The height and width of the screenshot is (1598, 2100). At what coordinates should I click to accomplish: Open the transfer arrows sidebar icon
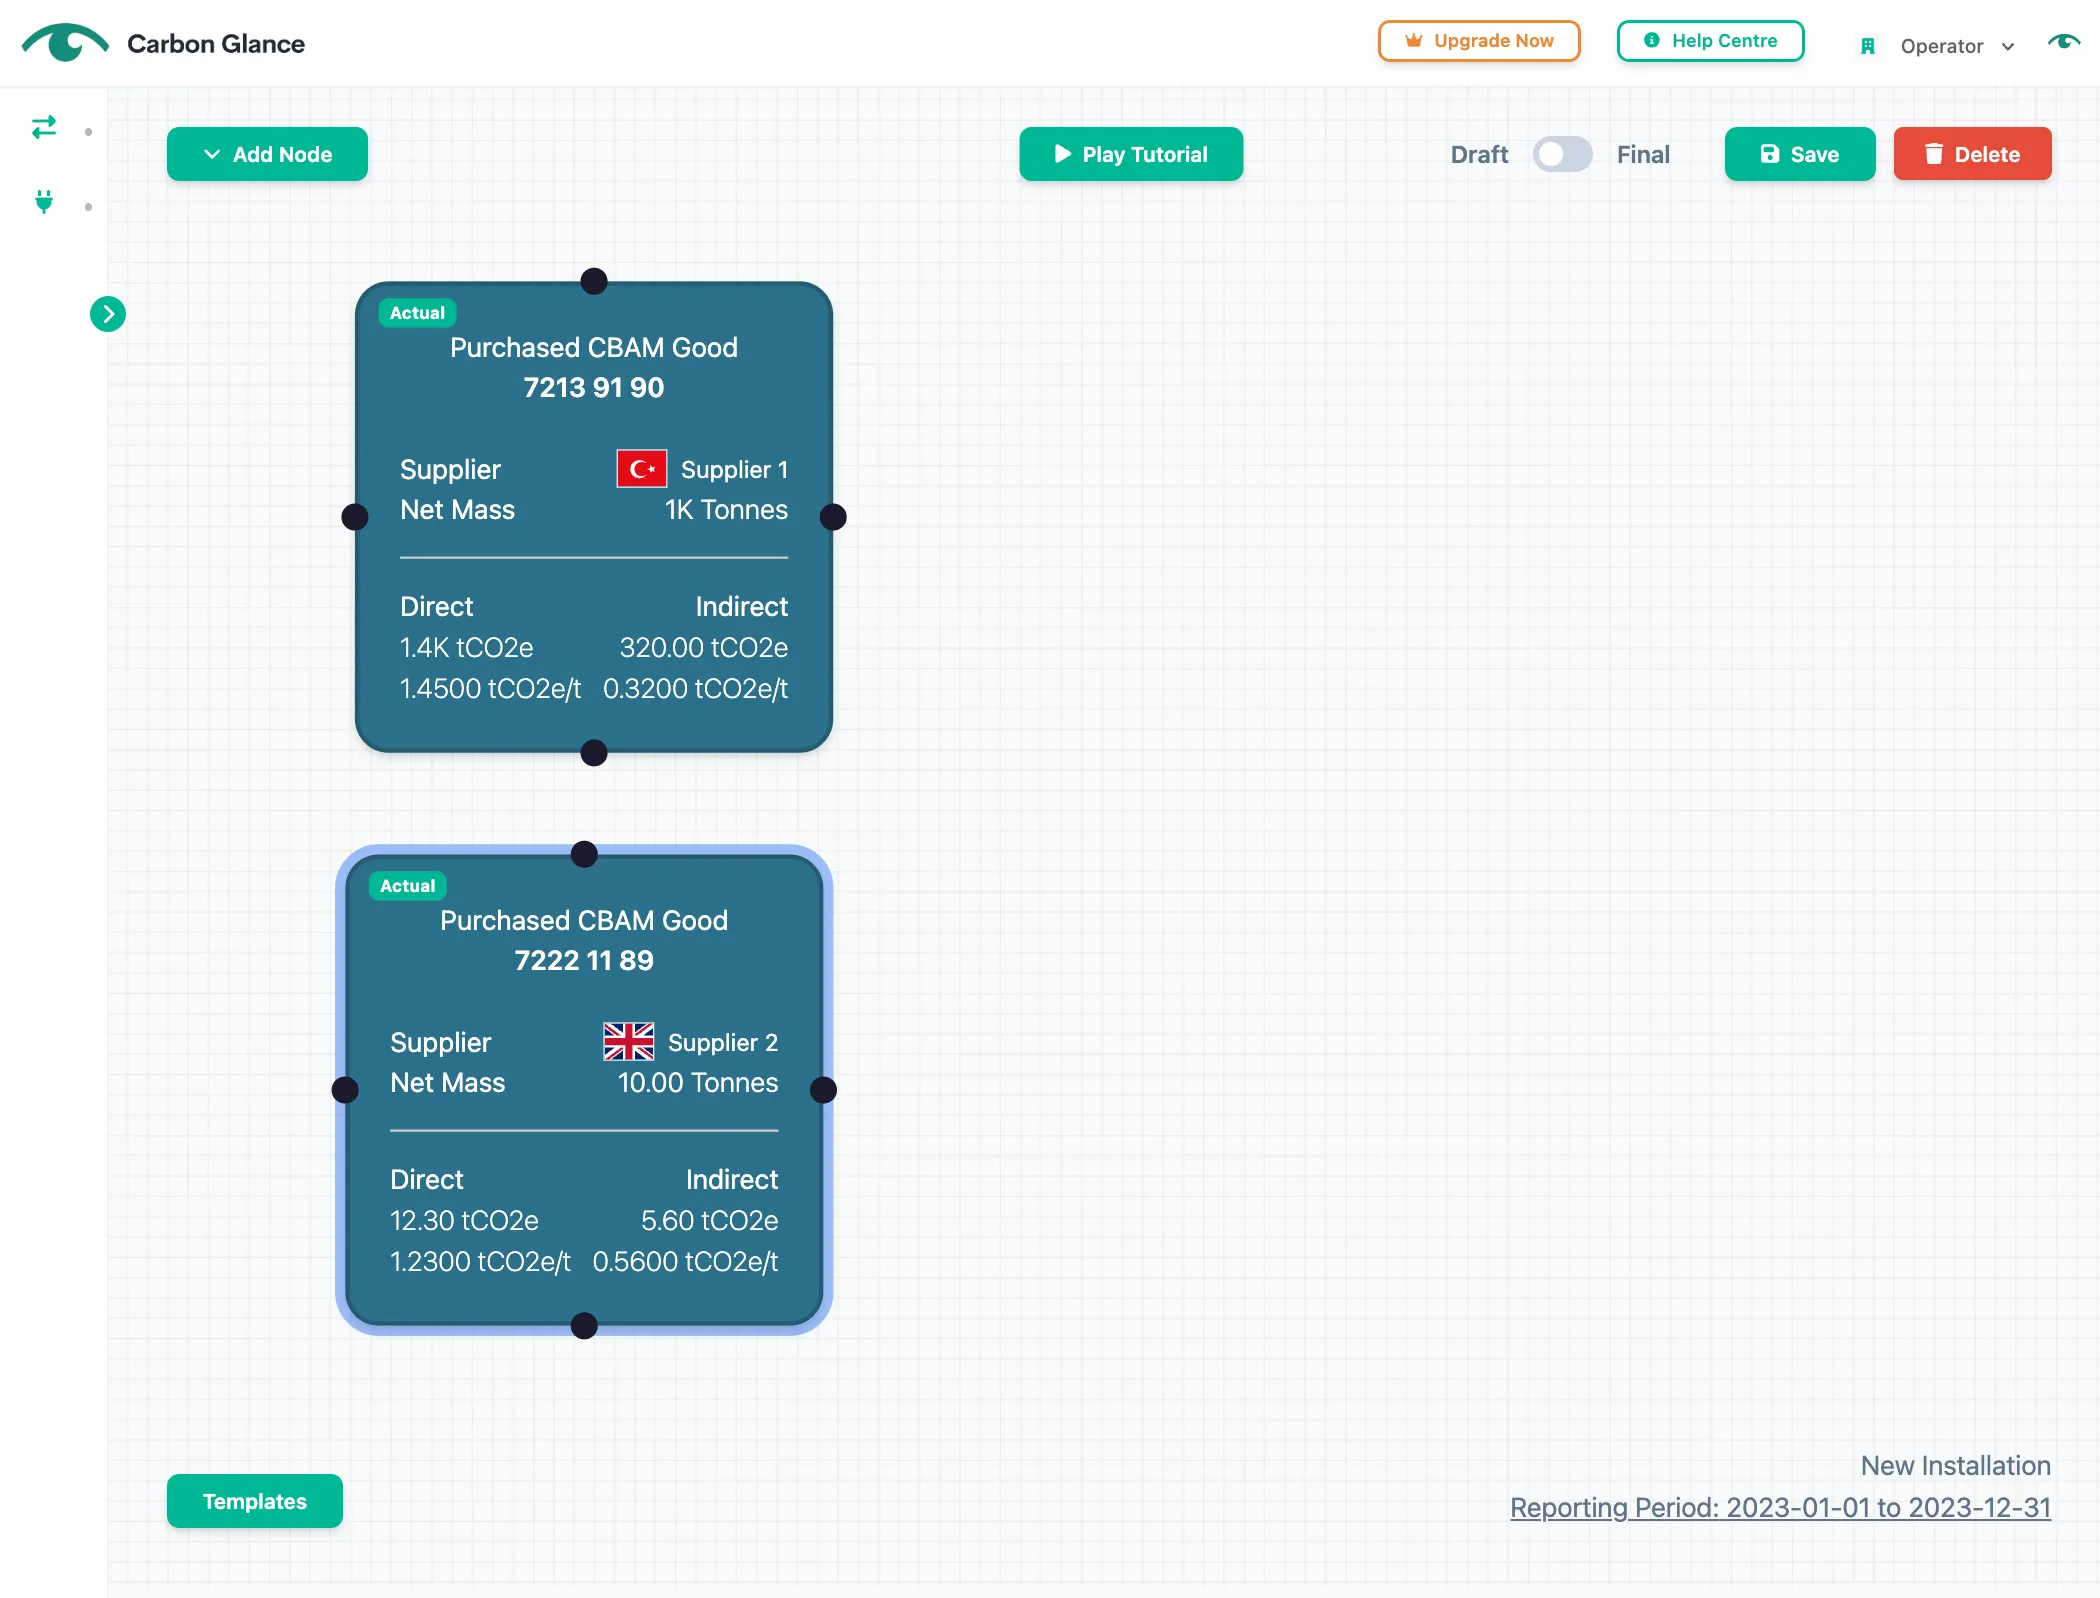click(44, 127)
